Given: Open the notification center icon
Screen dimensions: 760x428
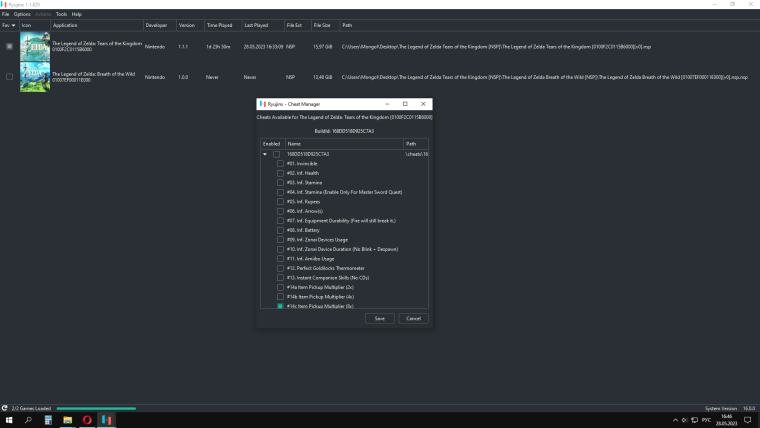Looking at the screenshot, I should [x=748, y=420].
